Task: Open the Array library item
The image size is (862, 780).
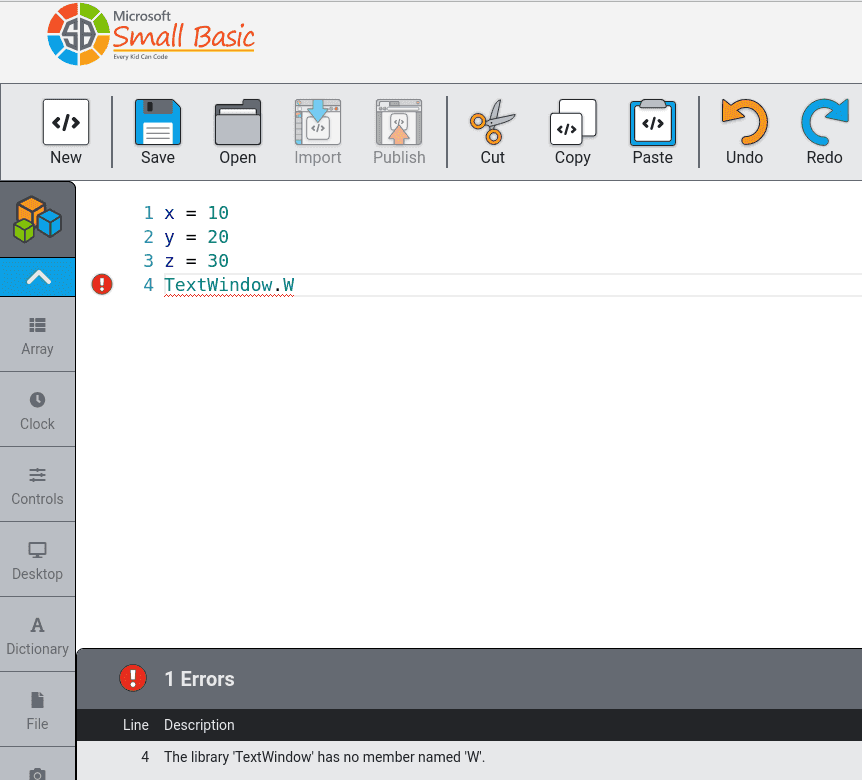Action: point(37,335)
